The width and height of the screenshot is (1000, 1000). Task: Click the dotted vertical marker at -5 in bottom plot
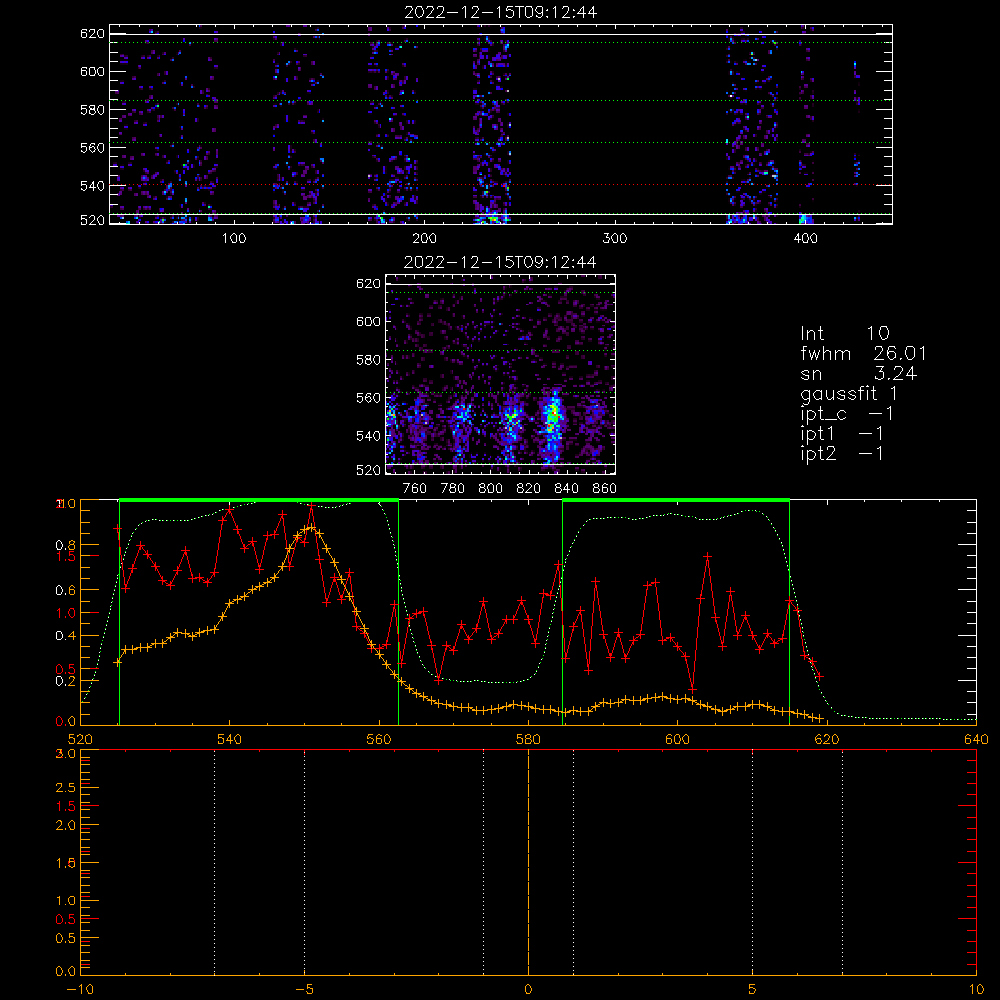click(x=304, y=862)
